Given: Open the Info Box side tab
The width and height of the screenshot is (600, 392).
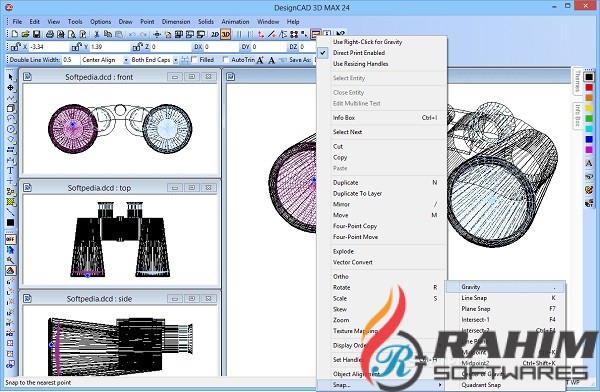Looking at the screenshot, I should coord(577,116).
